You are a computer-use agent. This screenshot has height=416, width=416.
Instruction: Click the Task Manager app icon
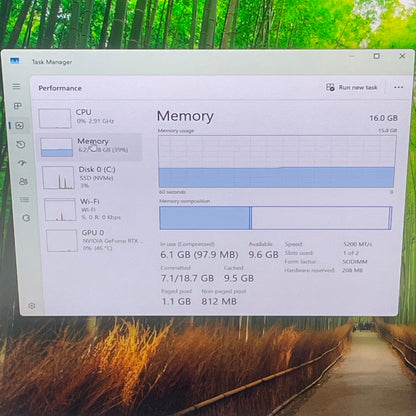click(15, 61)
